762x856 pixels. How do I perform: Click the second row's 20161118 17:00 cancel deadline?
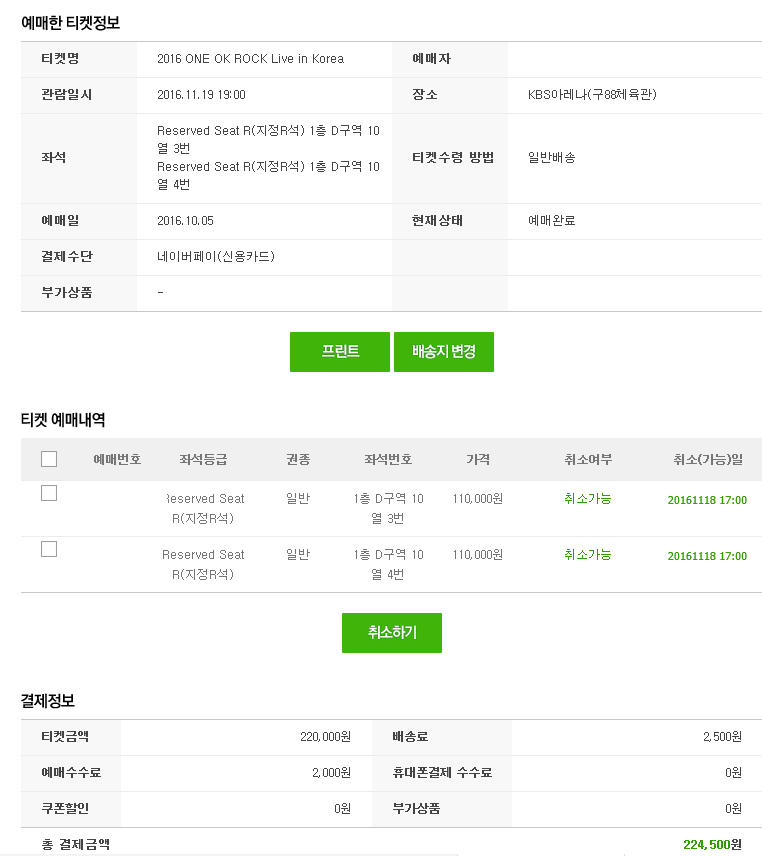coord(707,556)
